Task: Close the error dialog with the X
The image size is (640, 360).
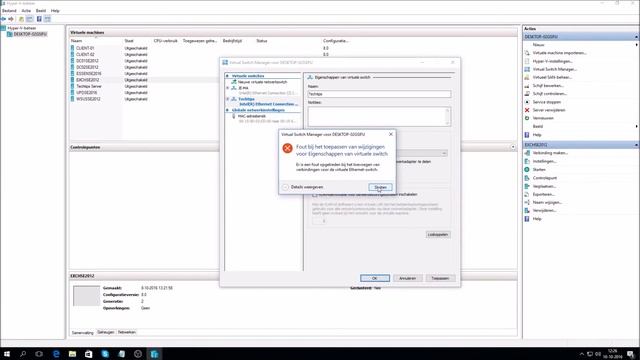Action: 391,134
